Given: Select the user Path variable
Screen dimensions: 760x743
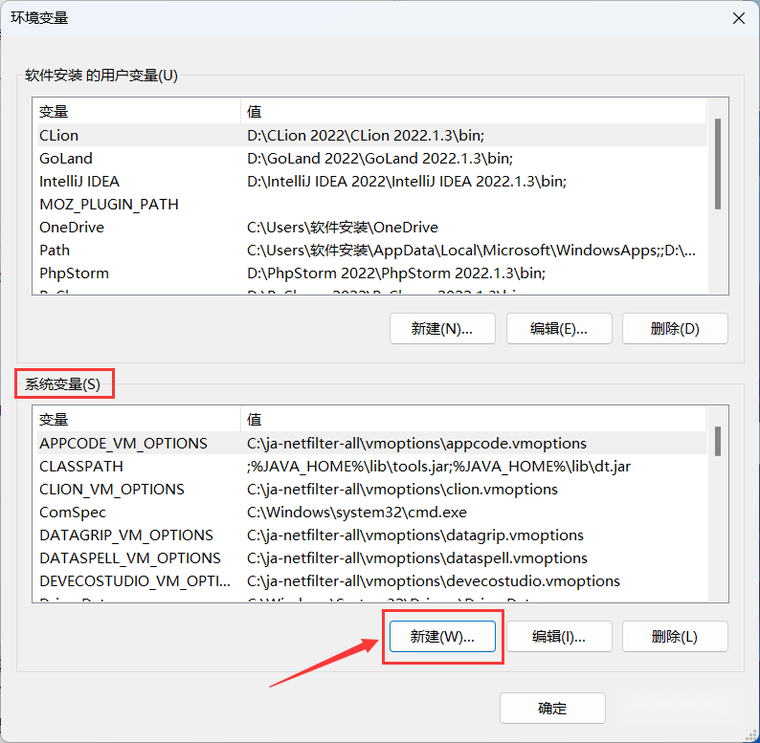Looking at the screenshot, I should [371, 250].
